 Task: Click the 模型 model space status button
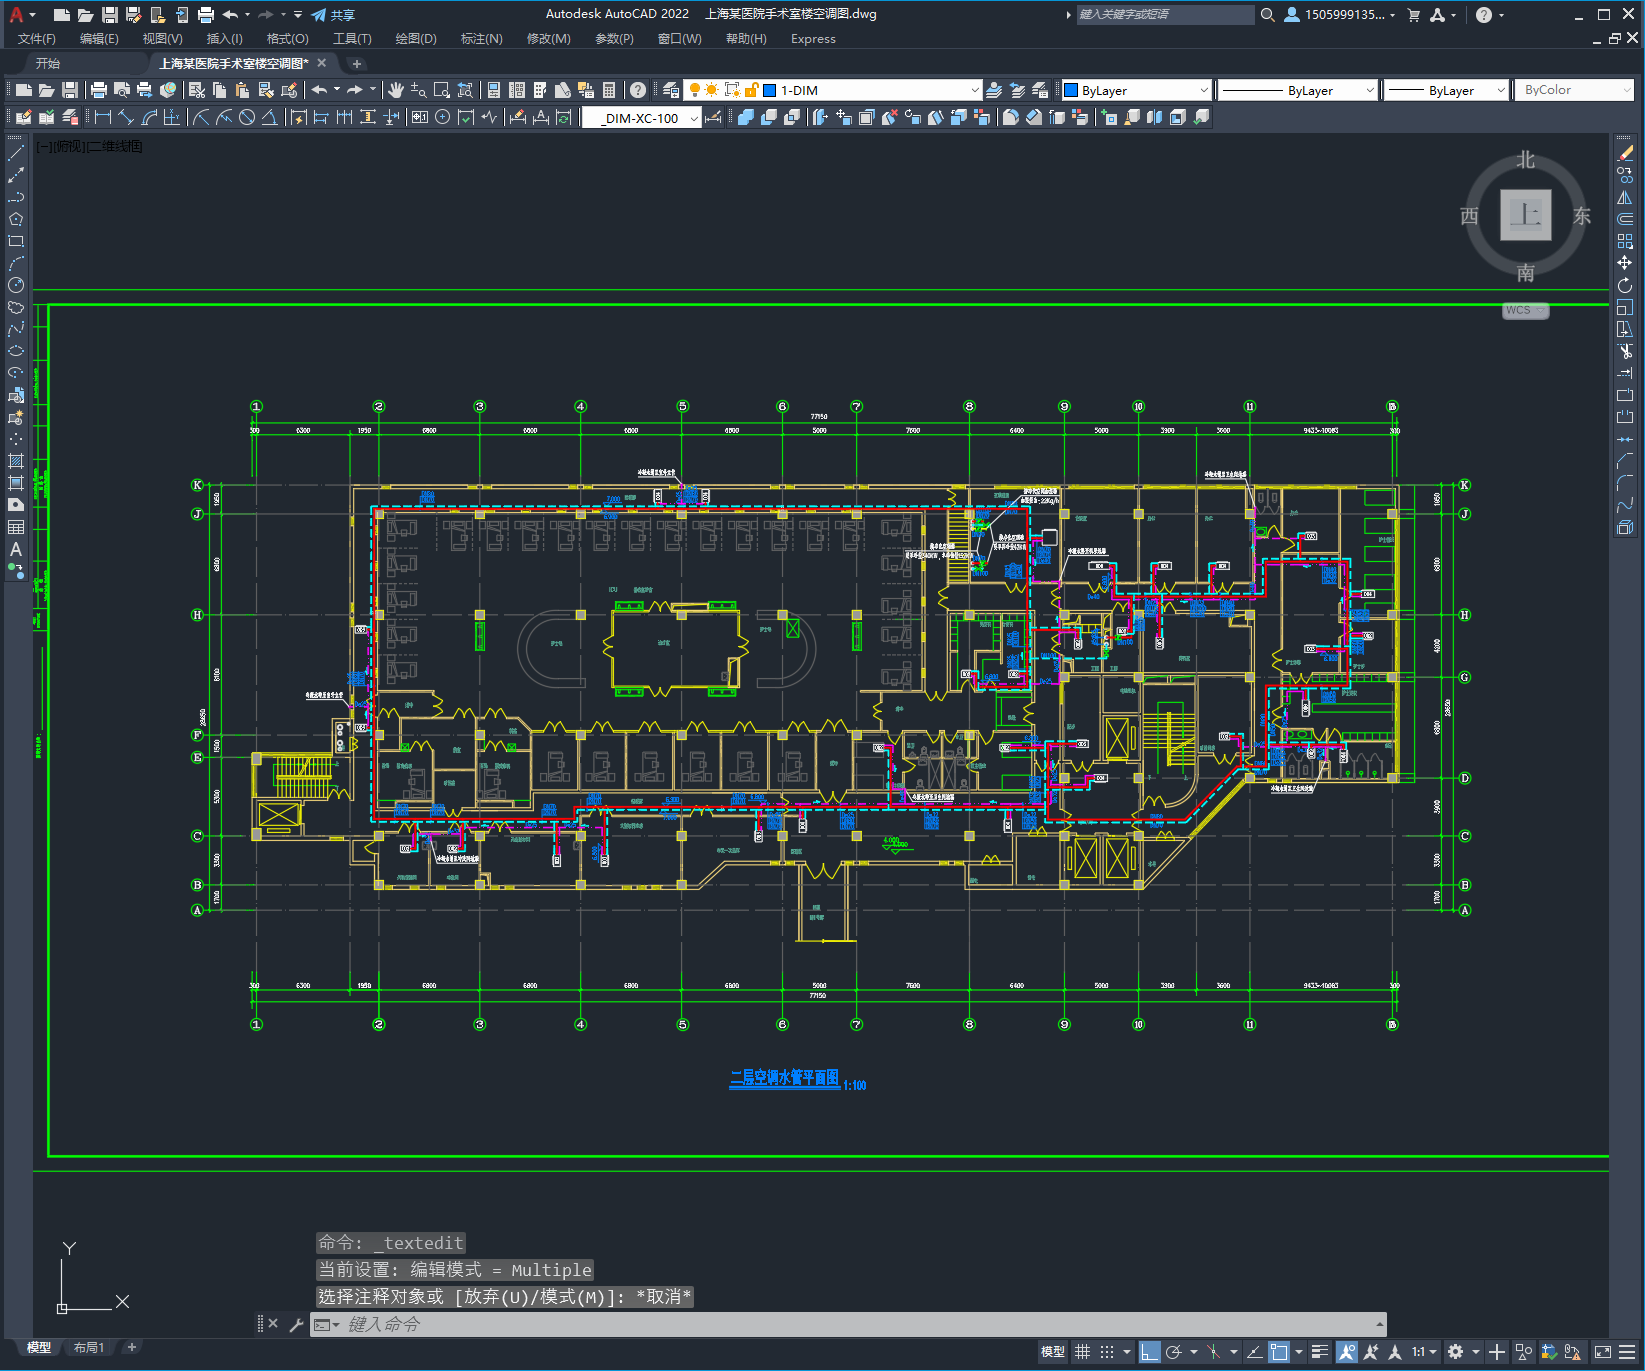[x=1052, y=1352]
